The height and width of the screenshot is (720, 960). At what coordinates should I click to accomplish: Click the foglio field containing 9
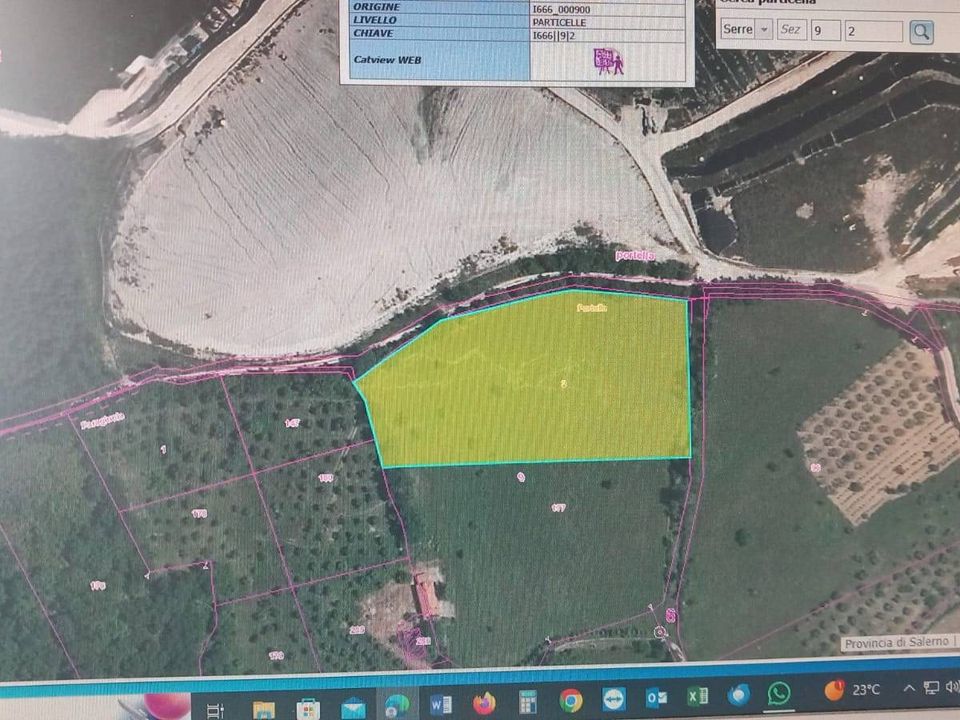click(826, 31)
